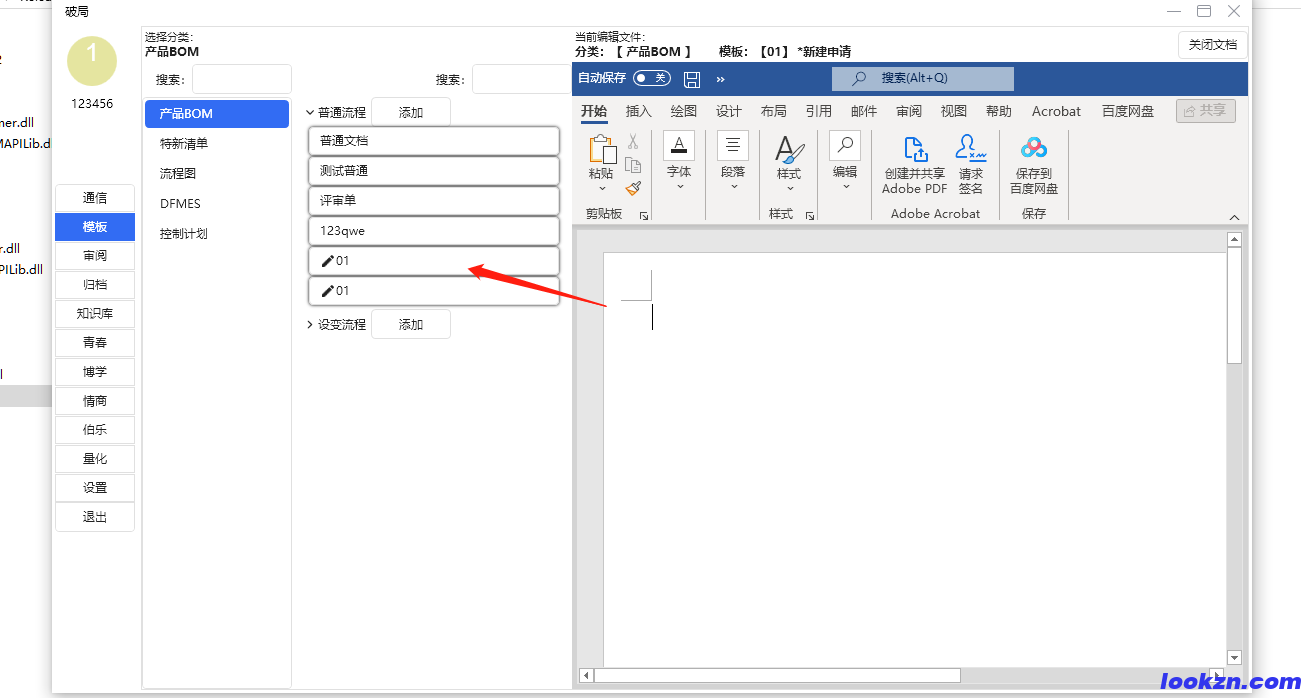Switch to the Insert (插入) ribbon tab
The width and height of the screenshot is (1301, 698).
638,111
